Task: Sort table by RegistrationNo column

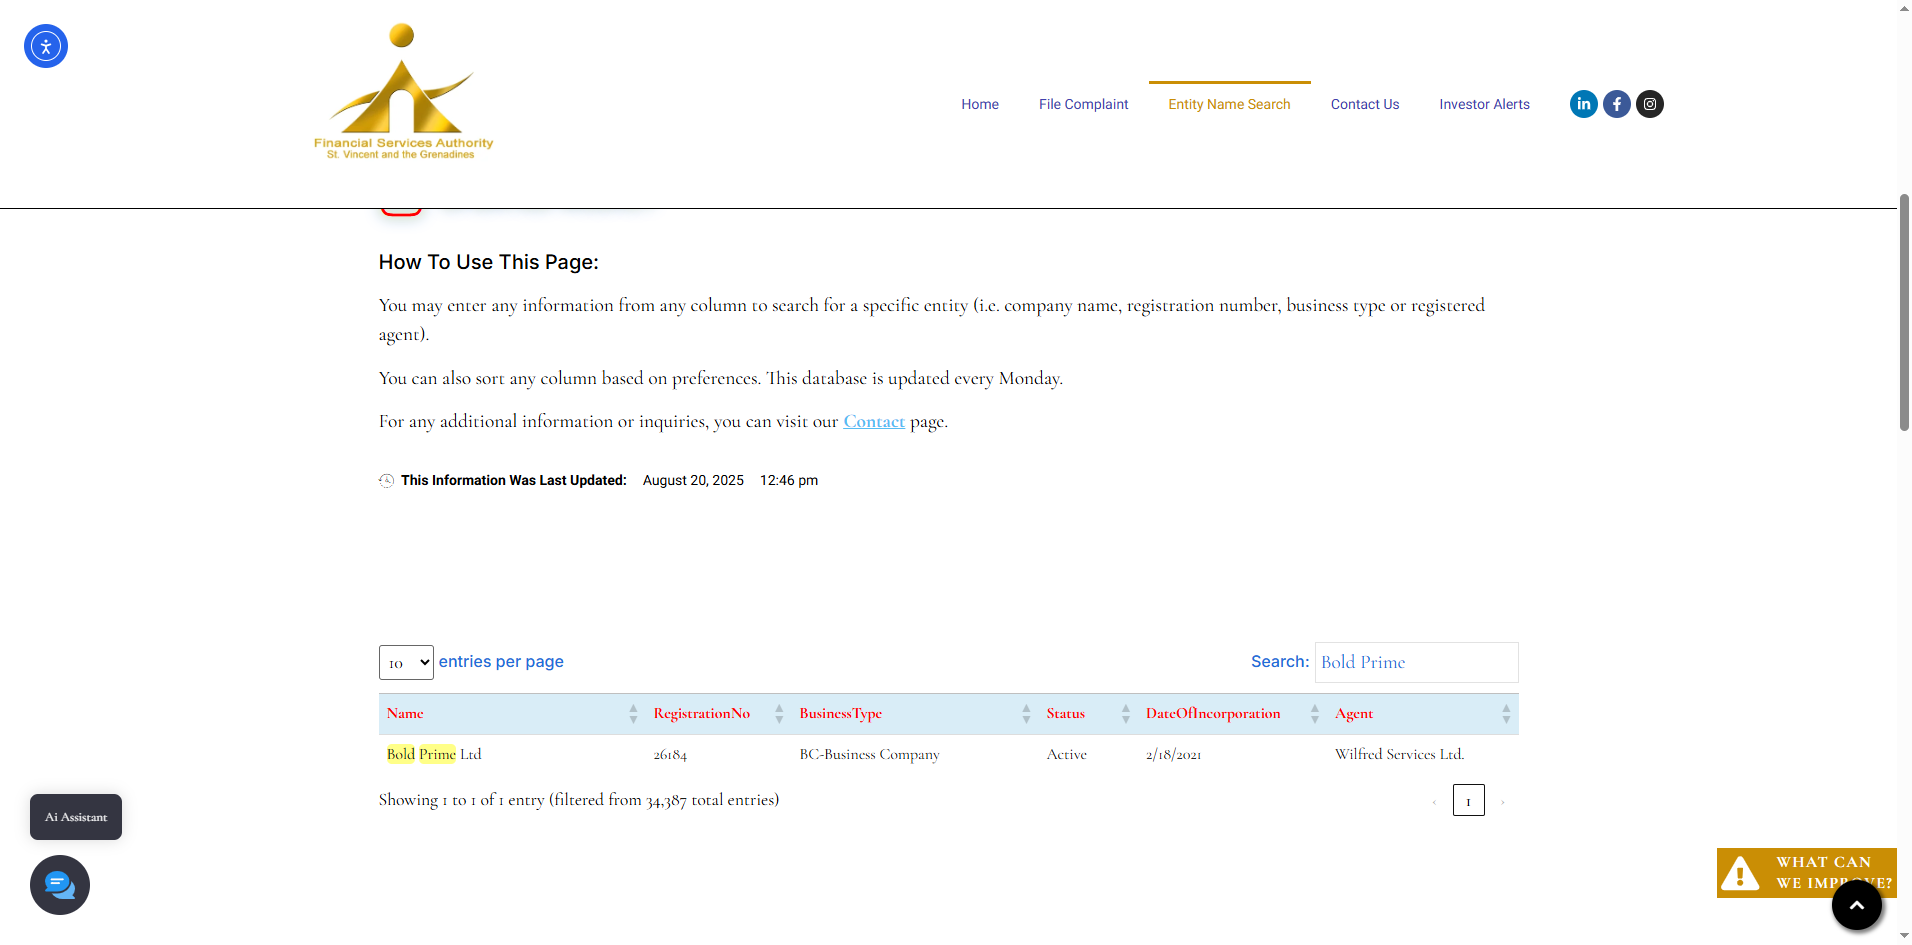Action: point(701,714)
